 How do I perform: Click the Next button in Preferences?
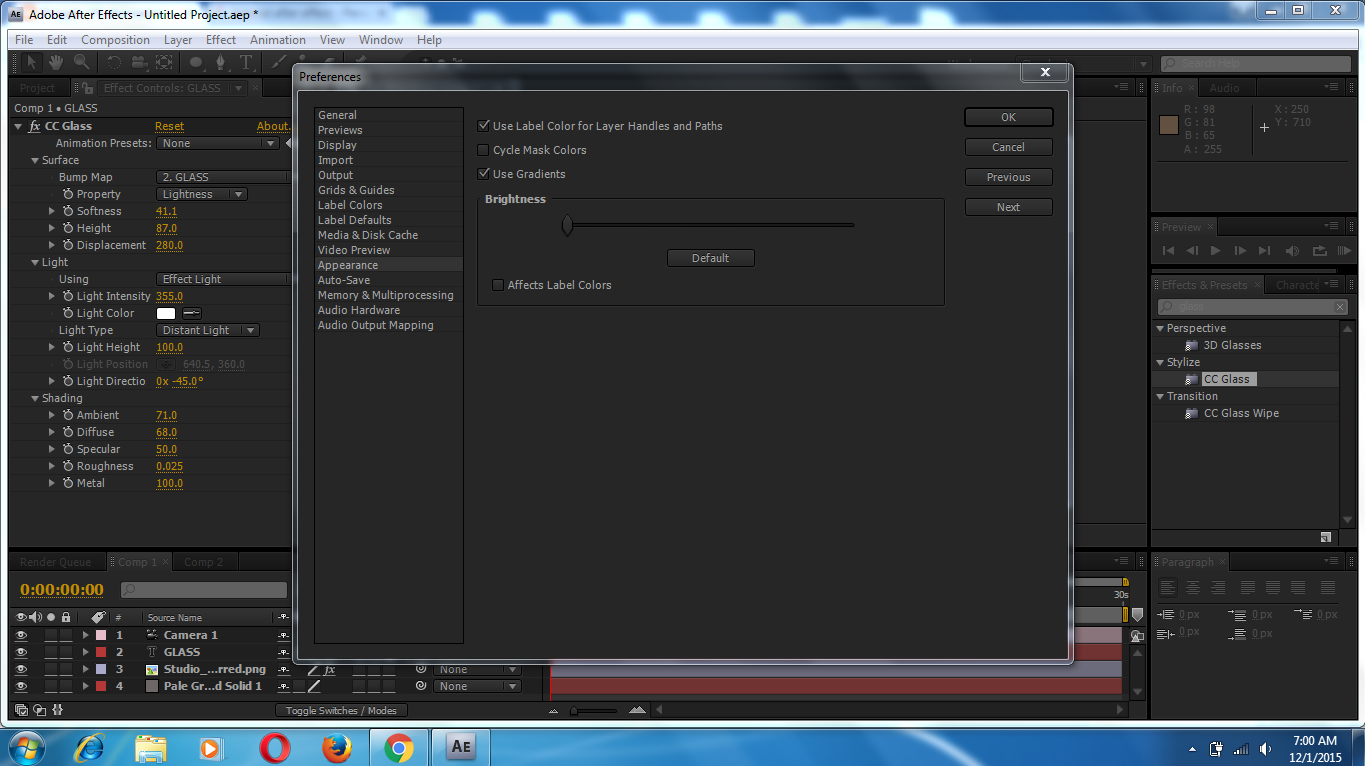(1008, 207)
